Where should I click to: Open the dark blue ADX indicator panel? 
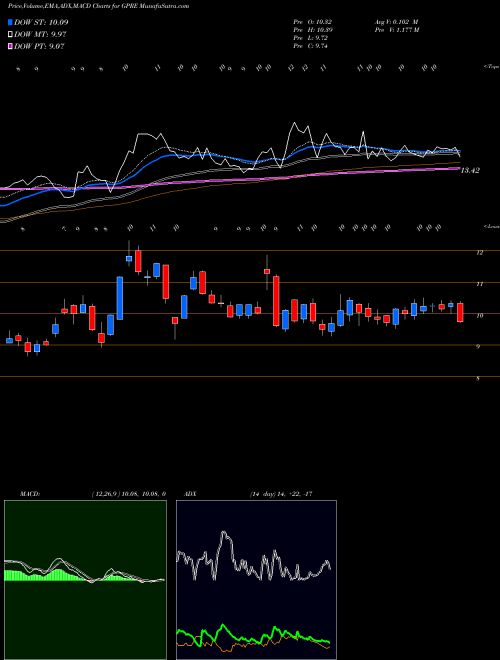coord(256,580)
